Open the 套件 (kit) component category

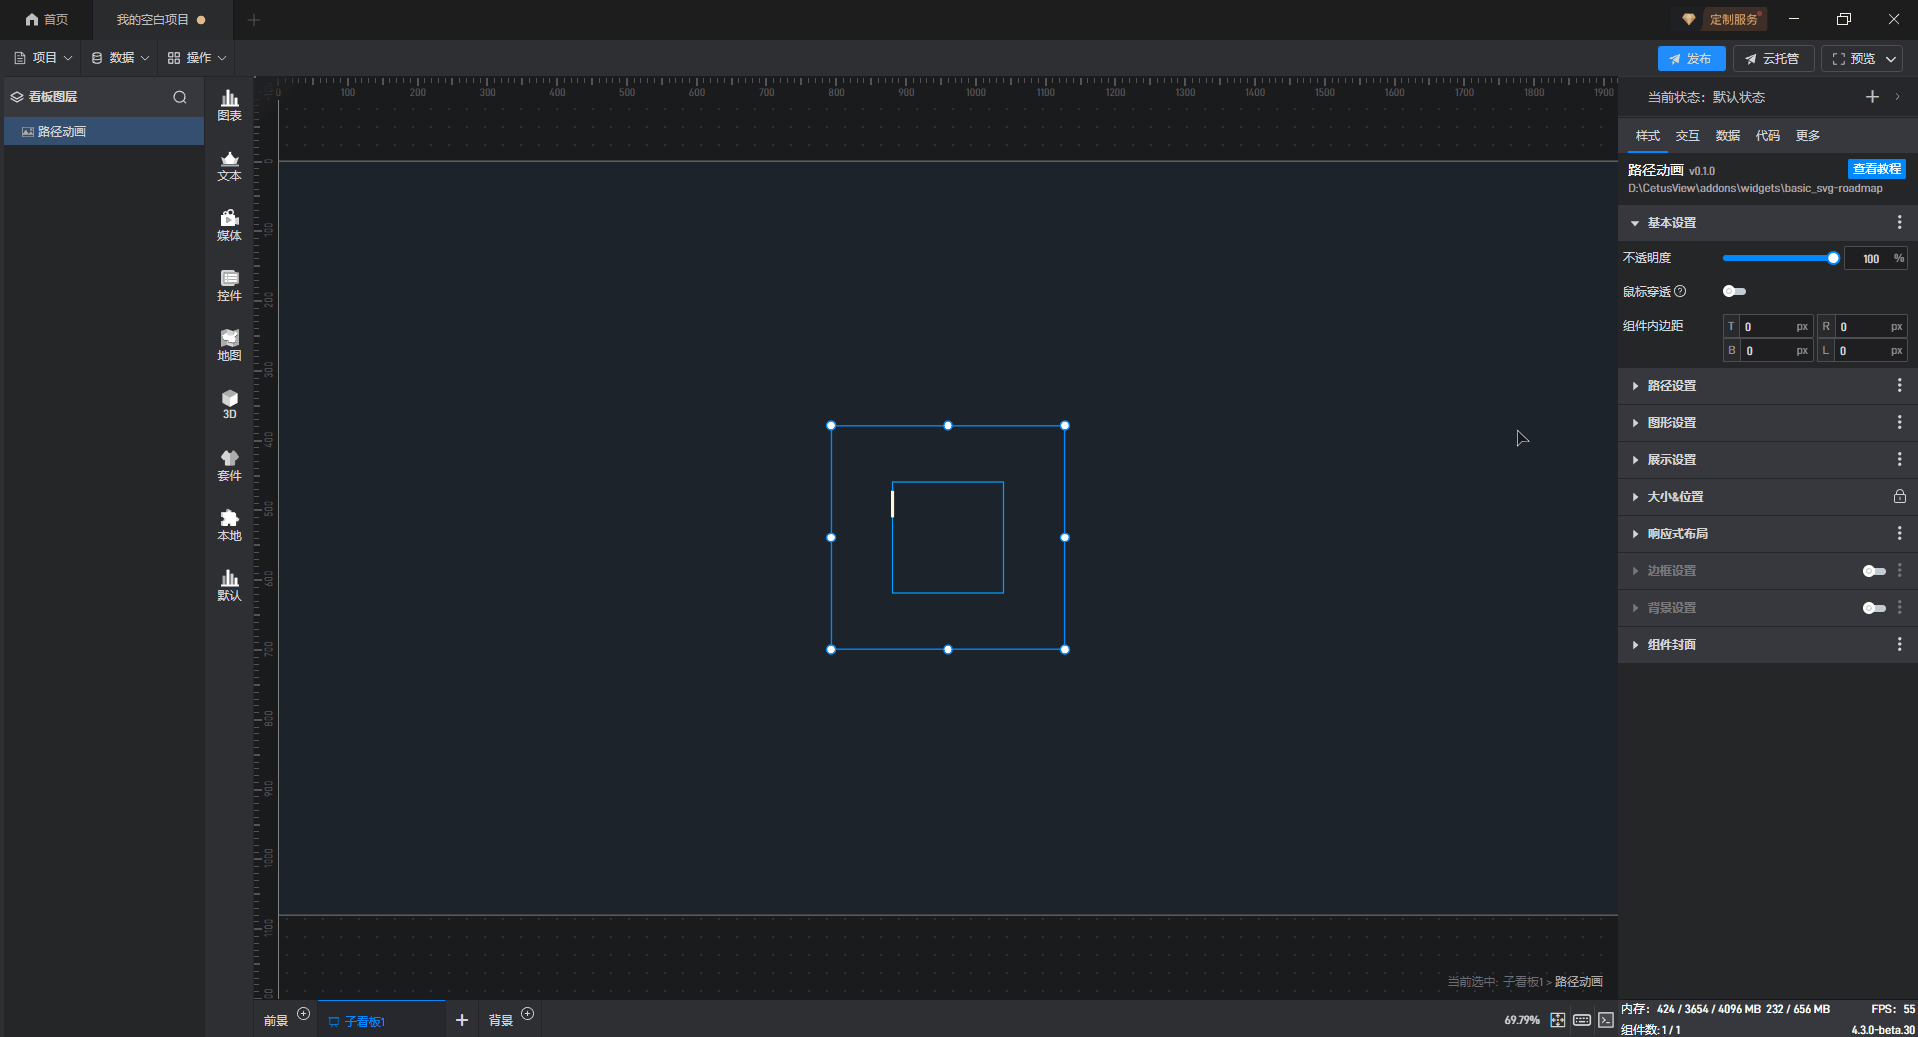click(x=229, y=465)
